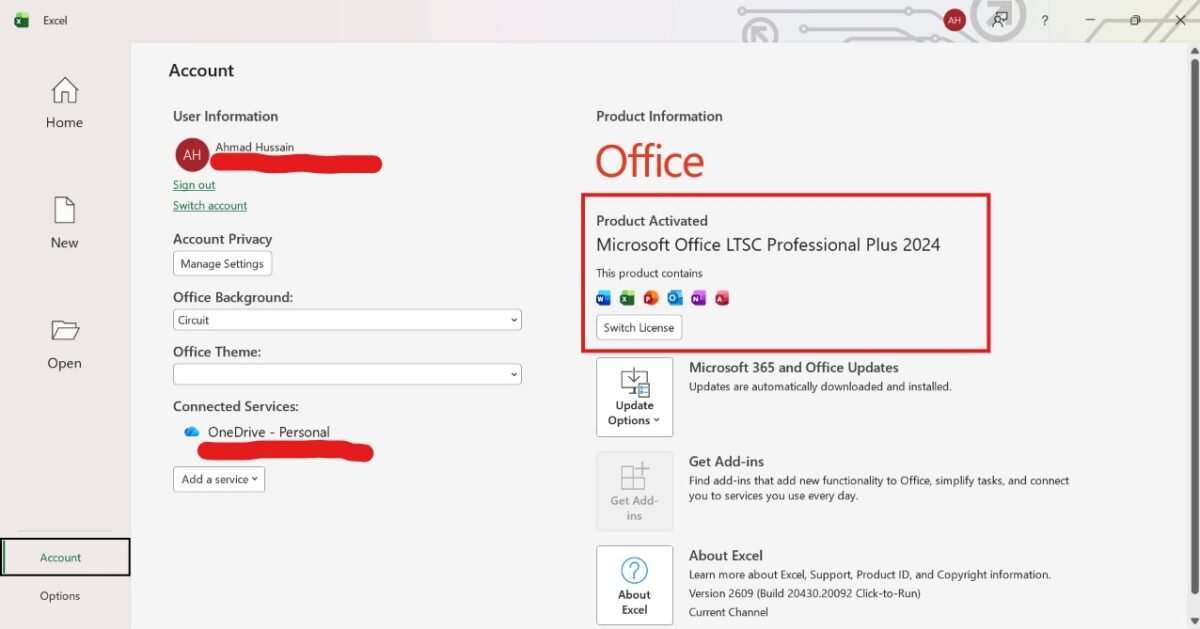Screen dimensions: 1200x629
Task: Click the question mark help icon
Action: click(x=1044, y=20)
